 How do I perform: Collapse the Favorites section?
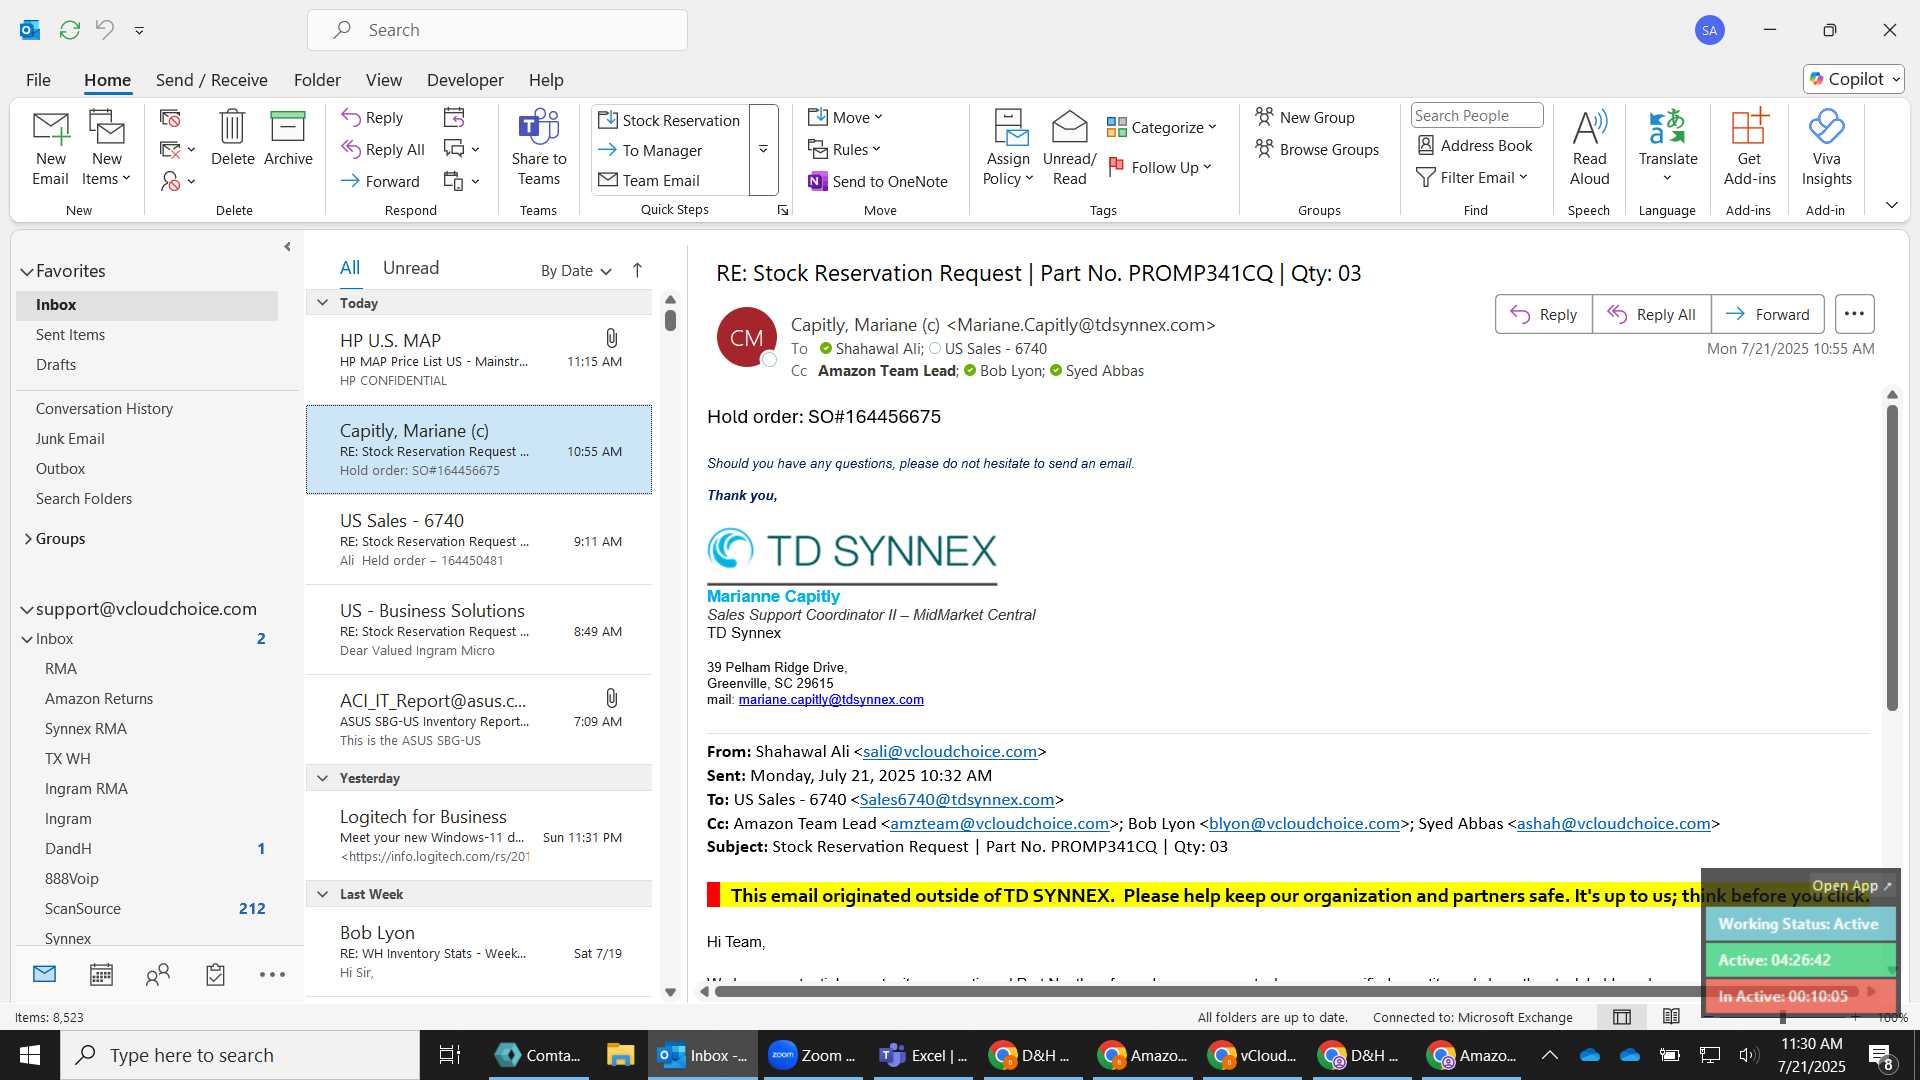[26, 271]
